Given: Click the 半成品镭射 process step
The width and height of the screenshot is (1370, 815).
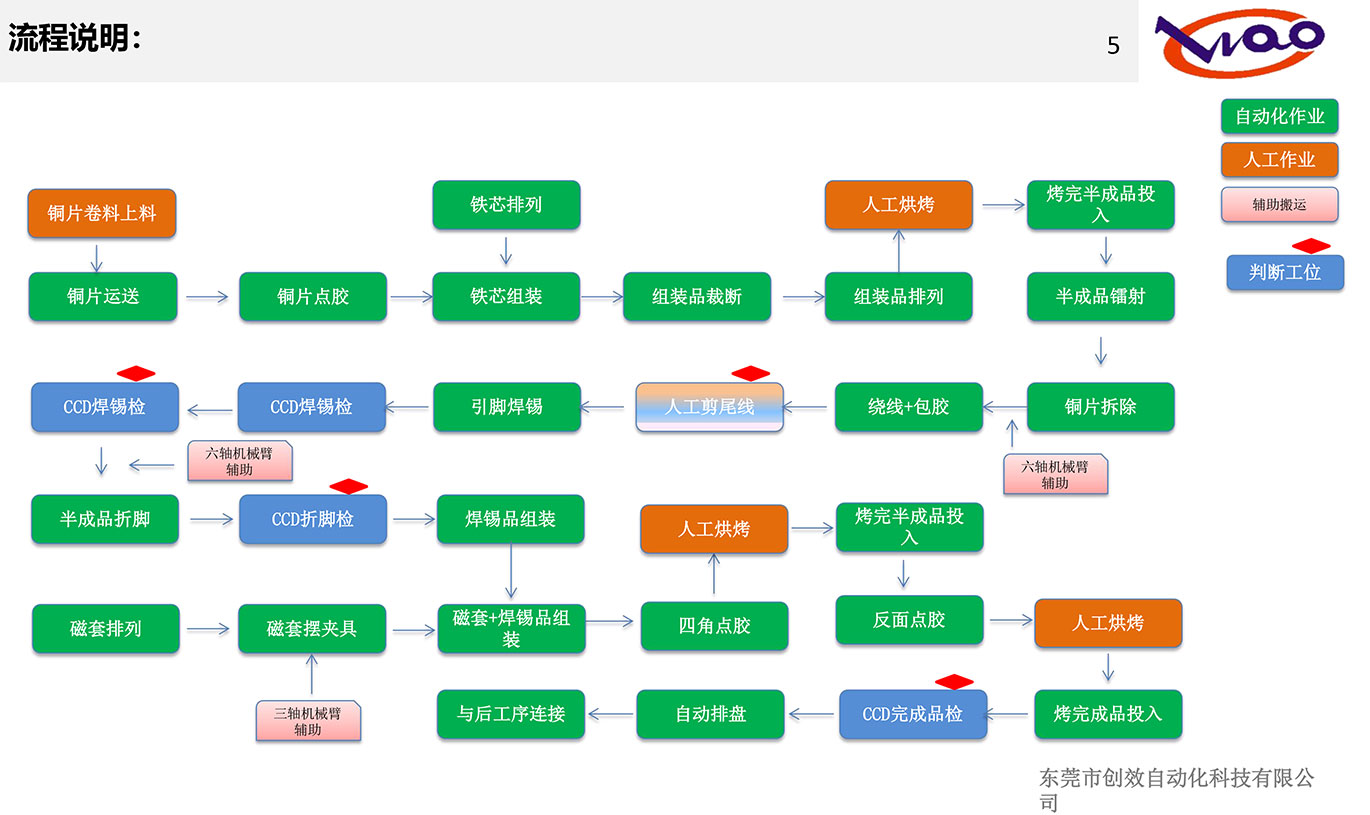Looking at the screenshot, I should 1100,297.
